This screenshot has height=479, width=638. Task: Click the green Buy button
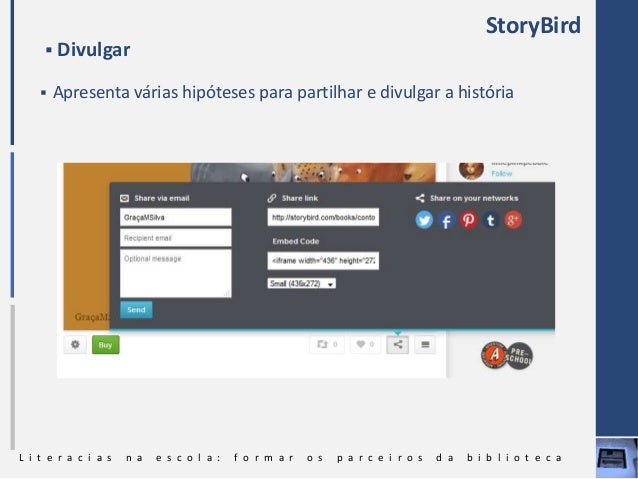click(106, 345)
